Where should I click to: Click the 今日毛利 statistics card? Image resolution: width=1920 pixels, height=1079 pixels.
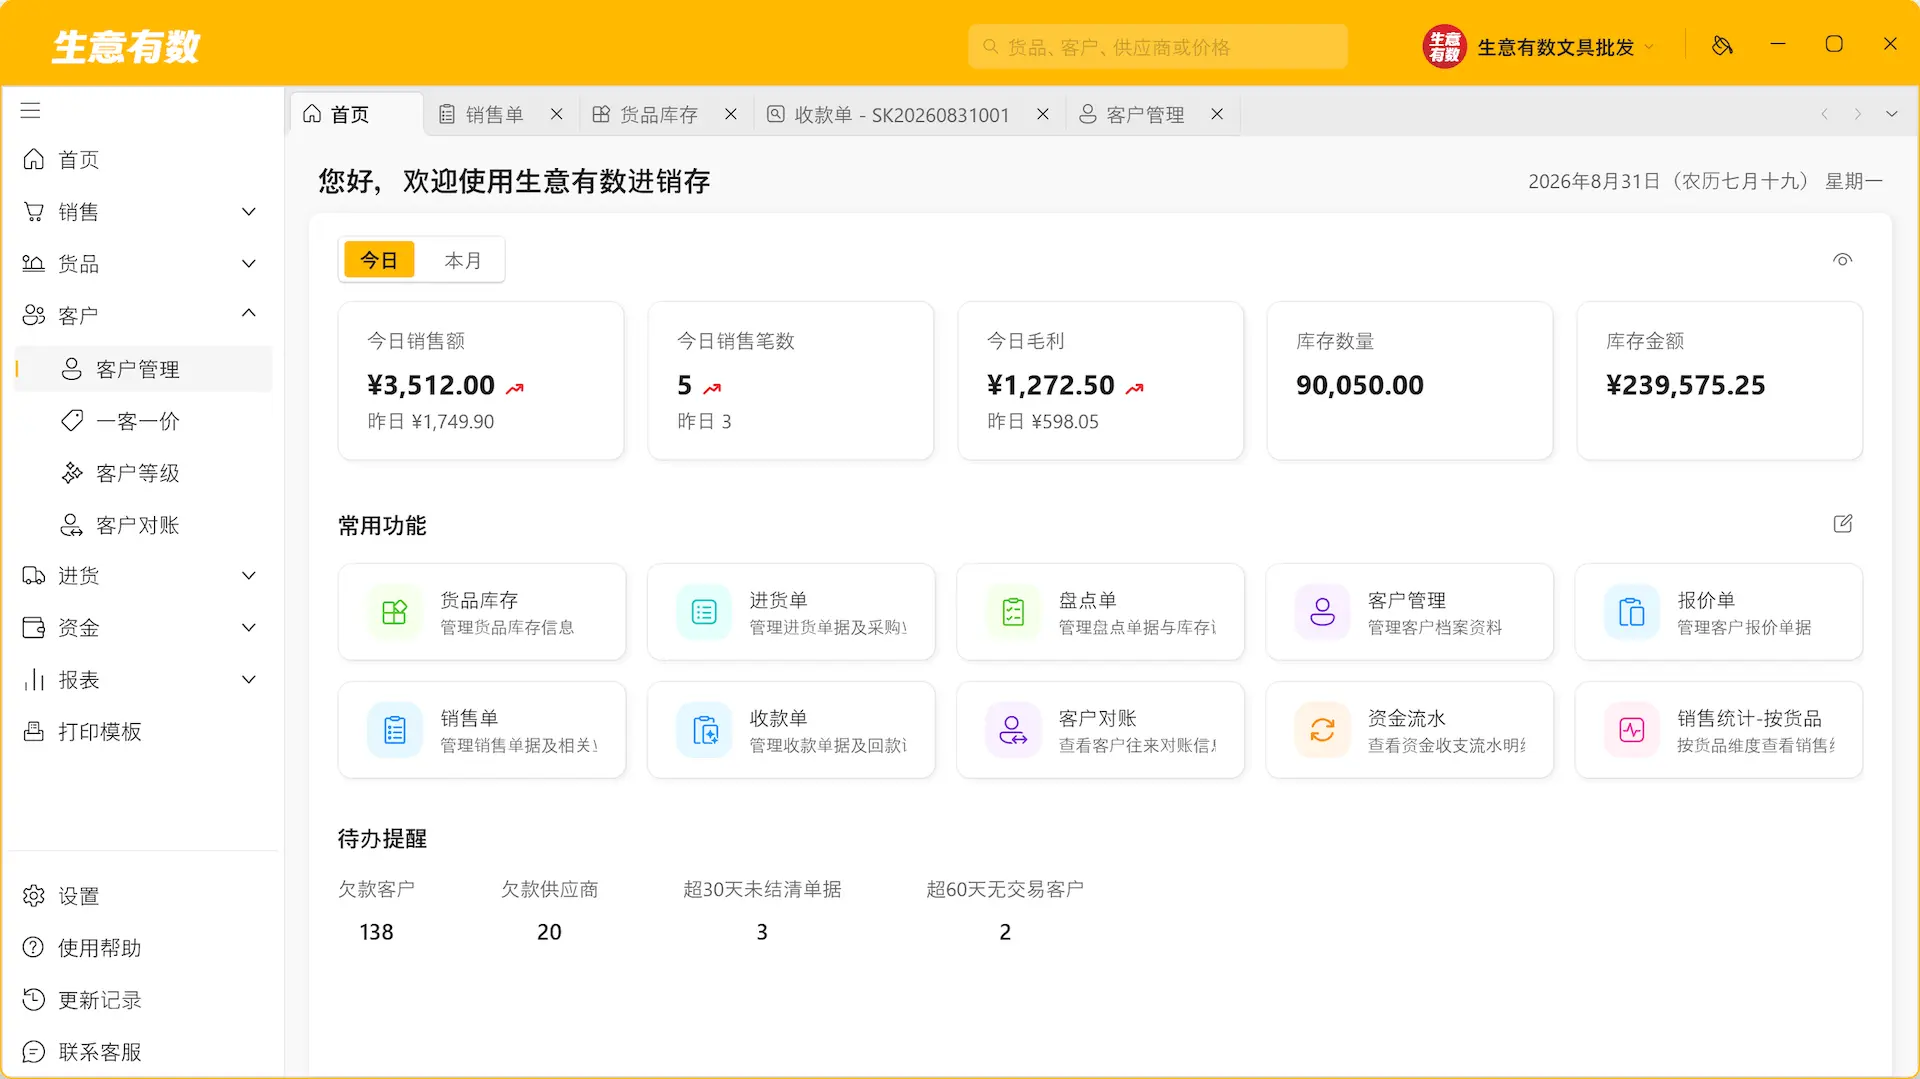coord(1100,381)
